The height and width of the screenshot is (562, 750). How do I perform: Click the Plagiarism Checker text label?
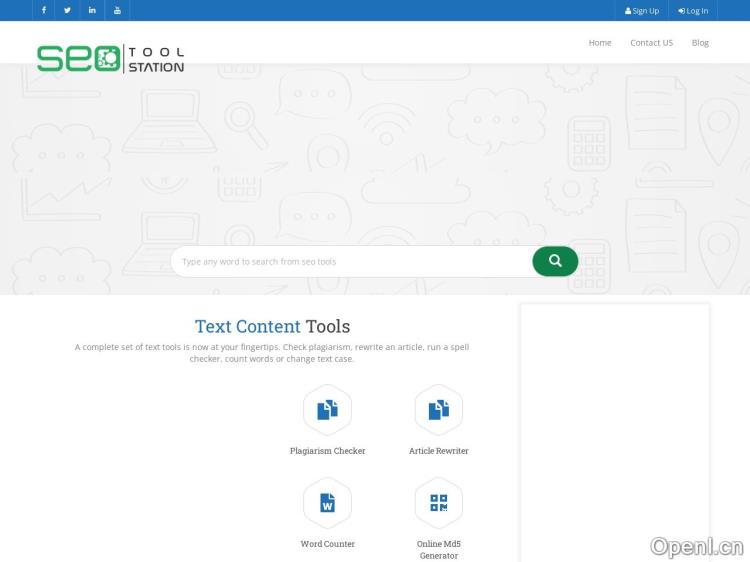(327, 451)
